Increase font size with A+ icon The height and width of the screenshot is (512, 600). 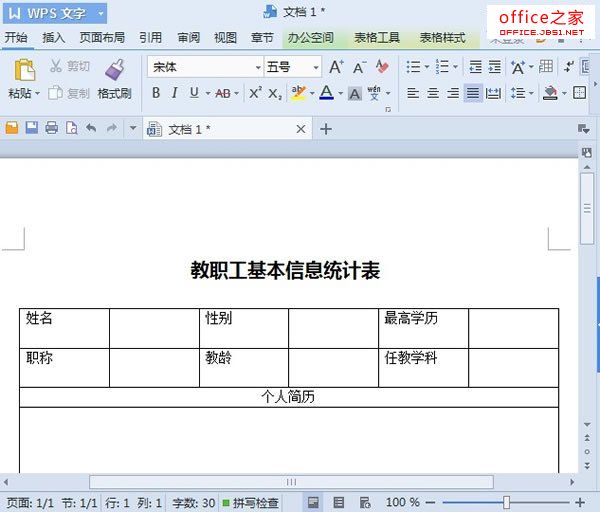336,67
